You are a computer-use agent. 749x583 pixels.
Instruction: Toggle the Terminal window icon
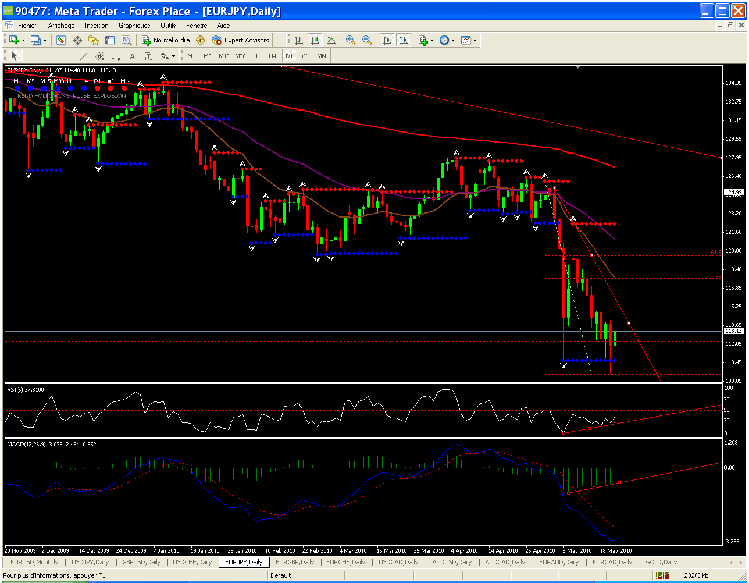click(x=110, y=40)
